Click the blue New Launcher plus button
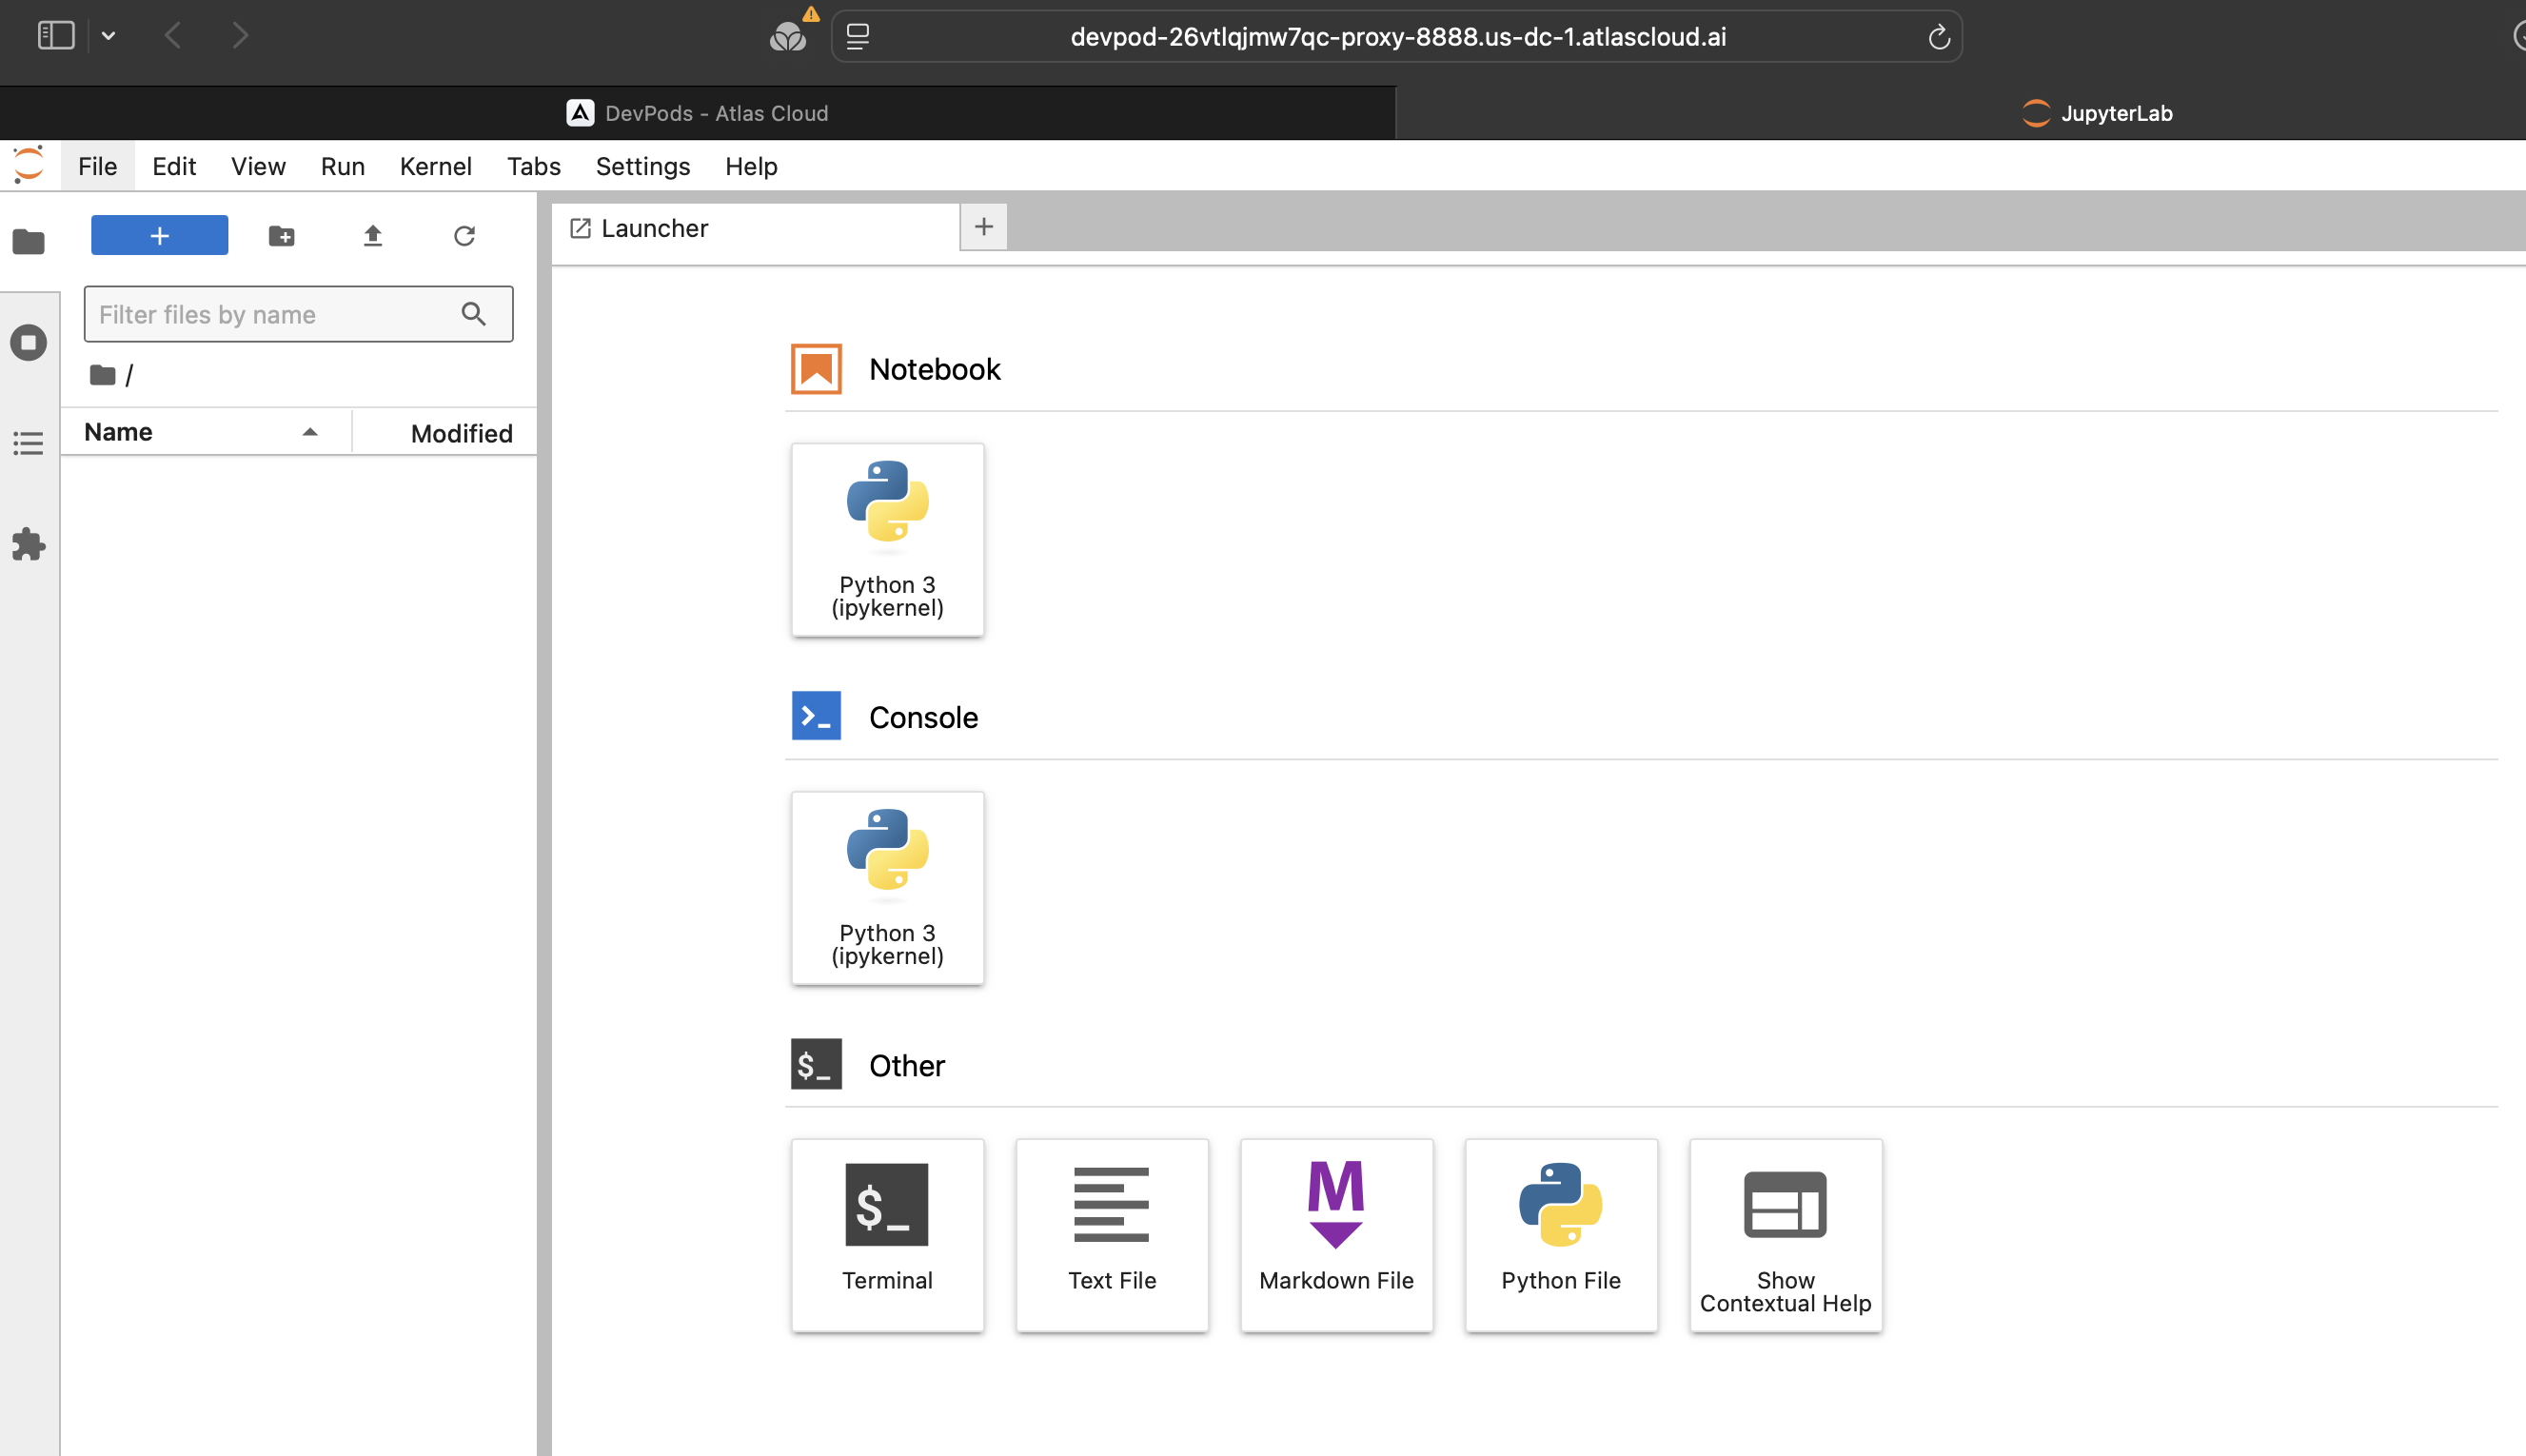 tap(159, 236)
